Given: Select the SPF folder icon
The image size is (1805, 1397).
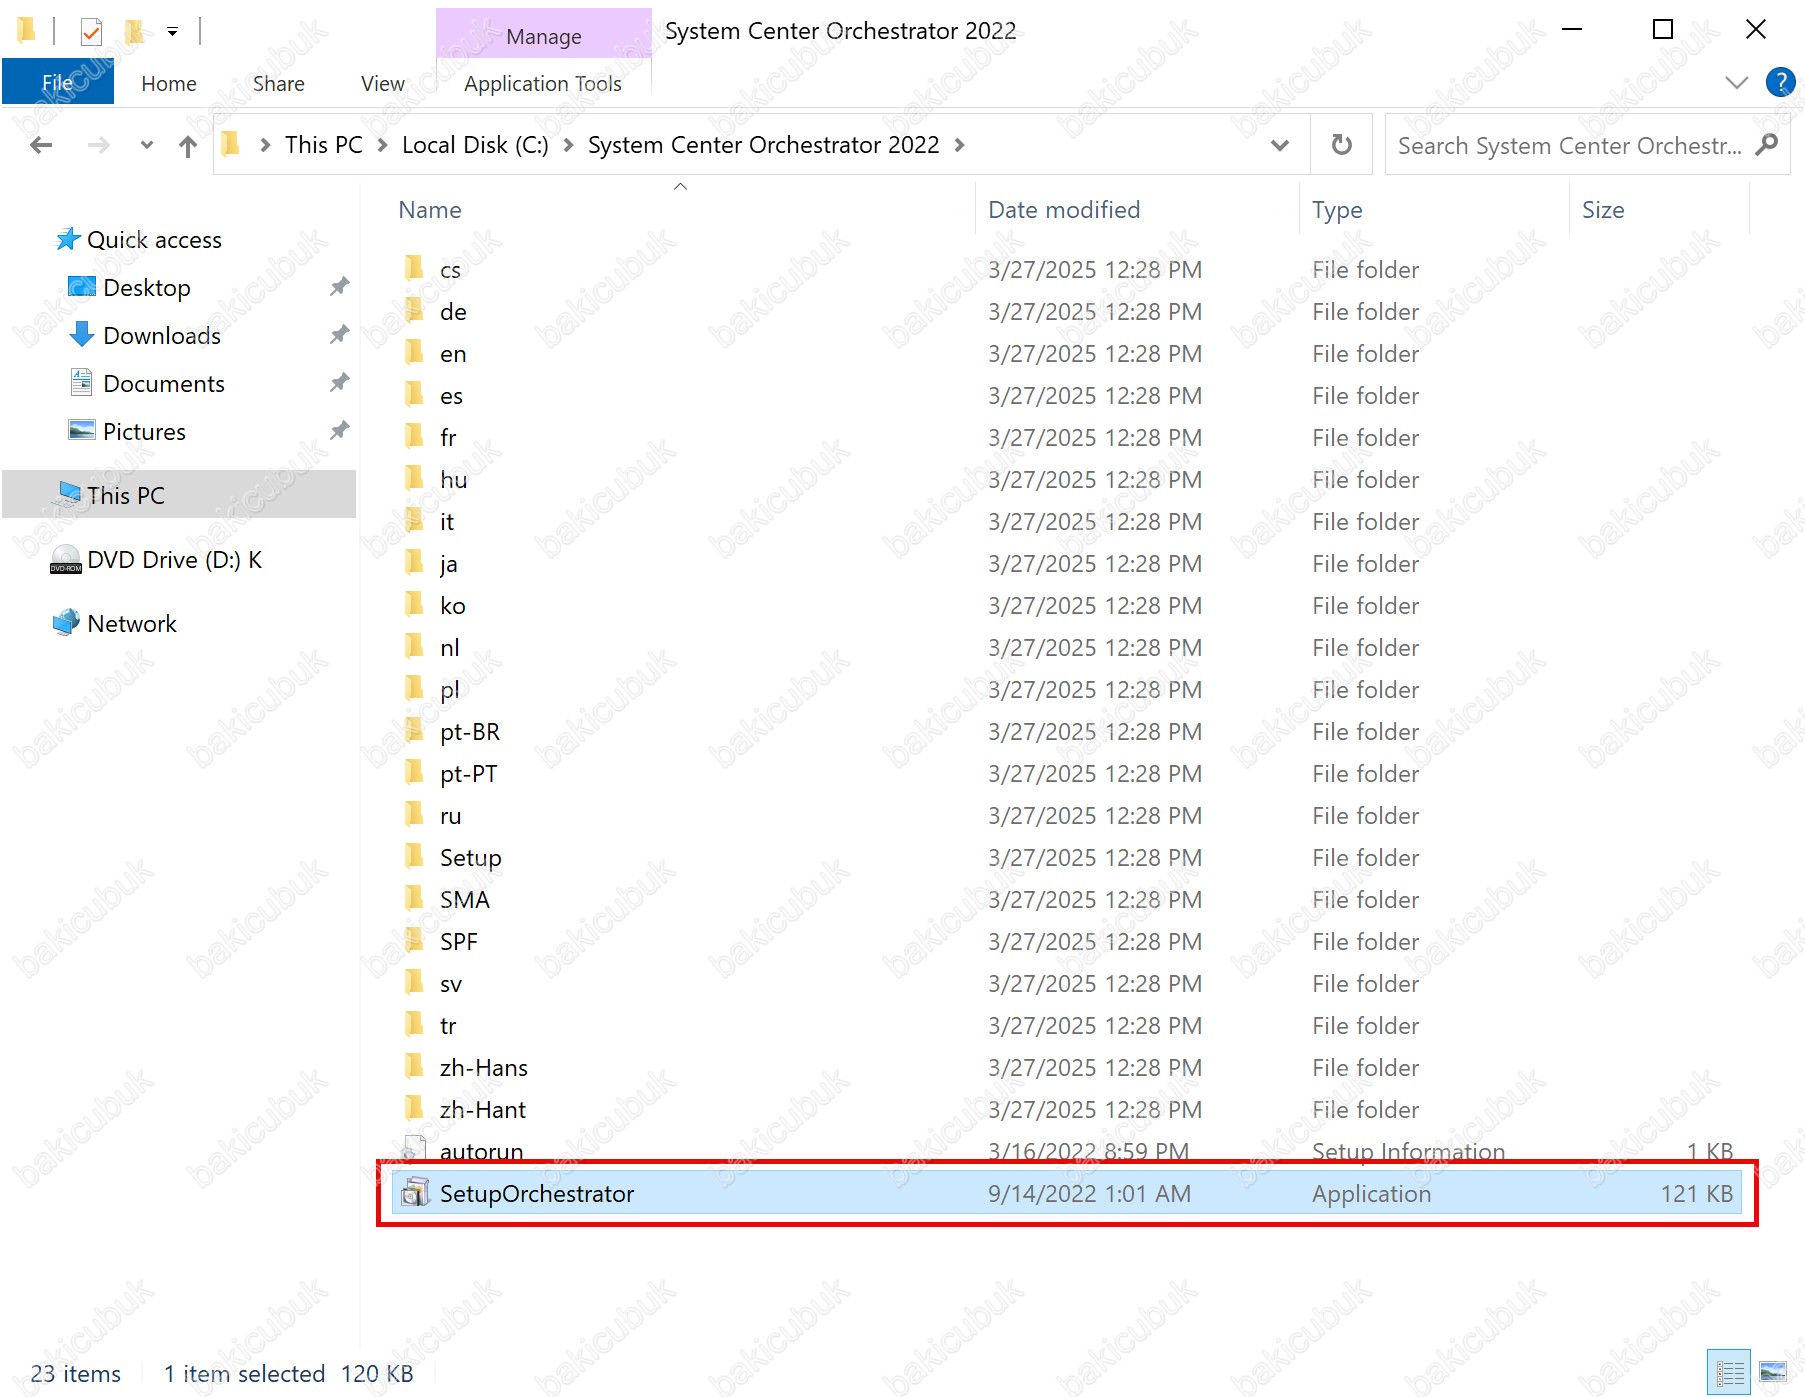Looking at the screenshot, I should 414,940.
